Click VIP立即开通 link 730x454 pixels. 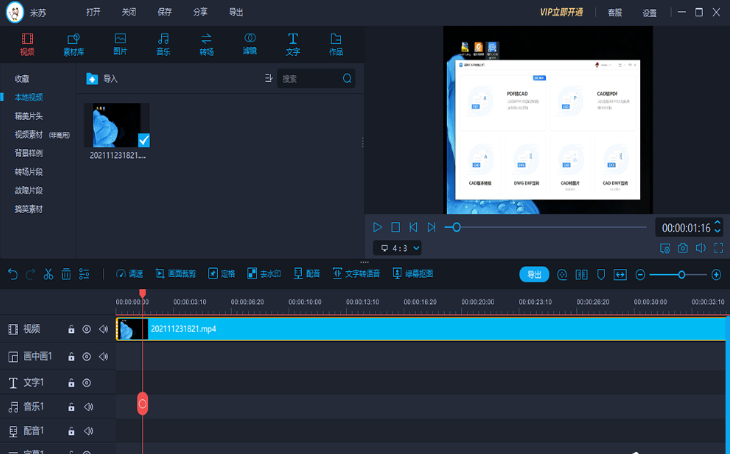click(x=561, y=12)
